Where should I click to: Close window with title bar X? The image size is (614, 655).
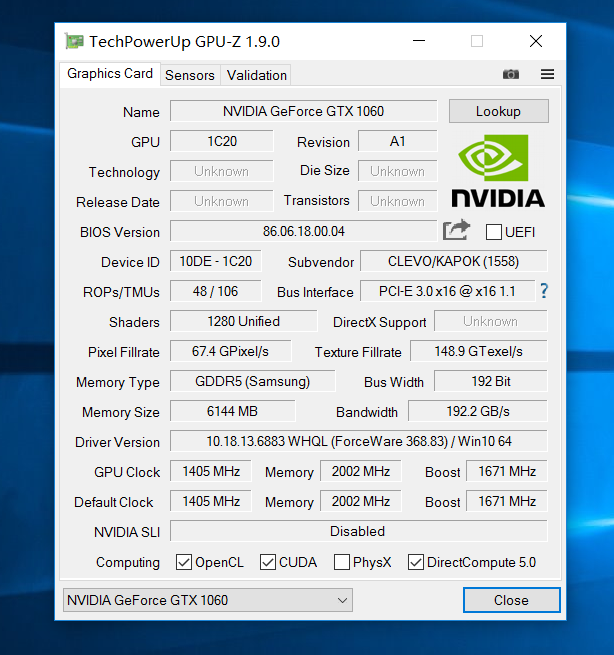click(x=536, y=41)
